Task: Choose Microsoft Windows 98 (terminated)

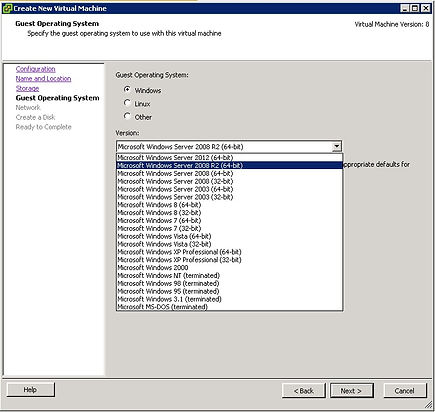Action: click(x=229, y=283)
